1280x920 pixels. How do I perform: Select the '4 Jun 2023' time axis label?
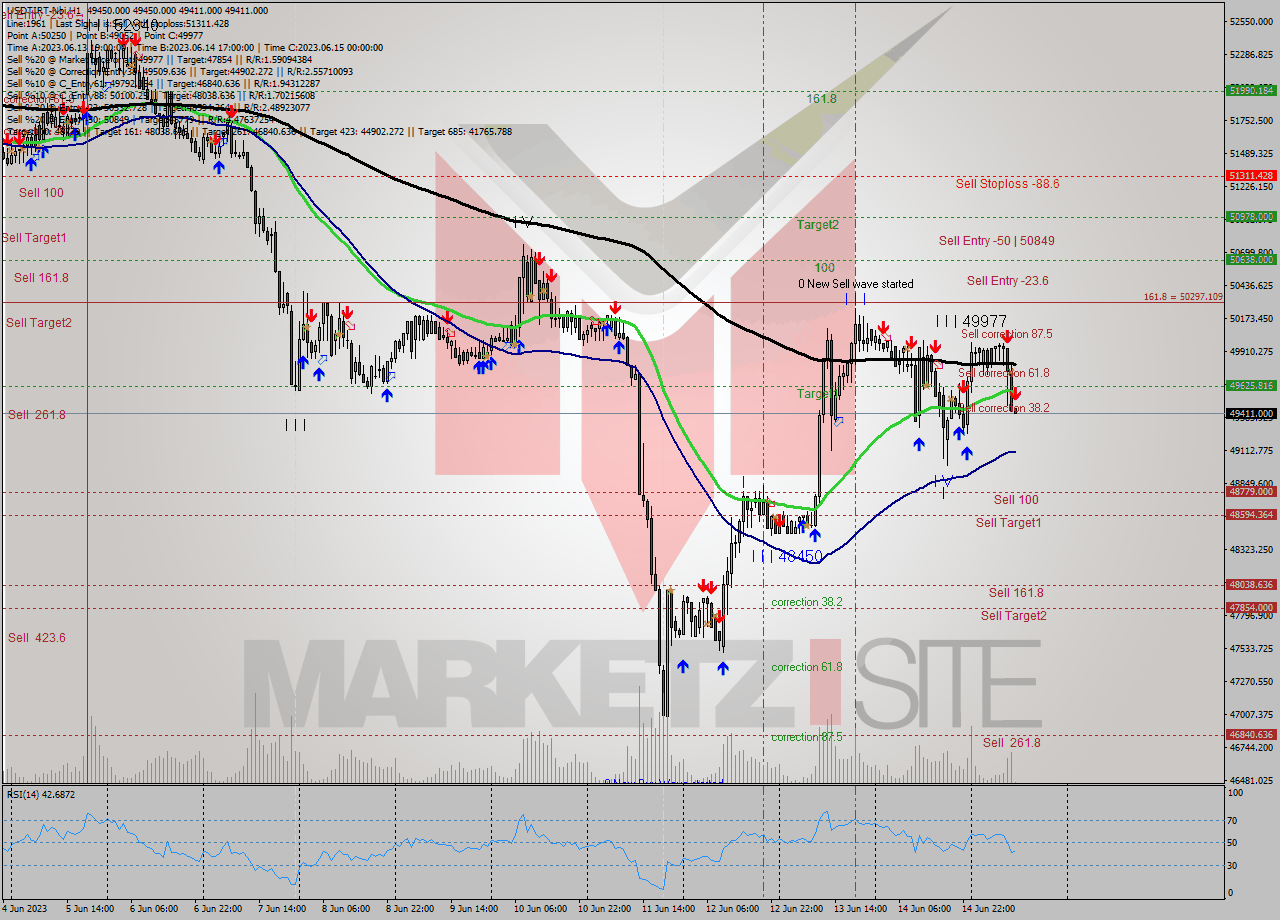tap(25, 909)
